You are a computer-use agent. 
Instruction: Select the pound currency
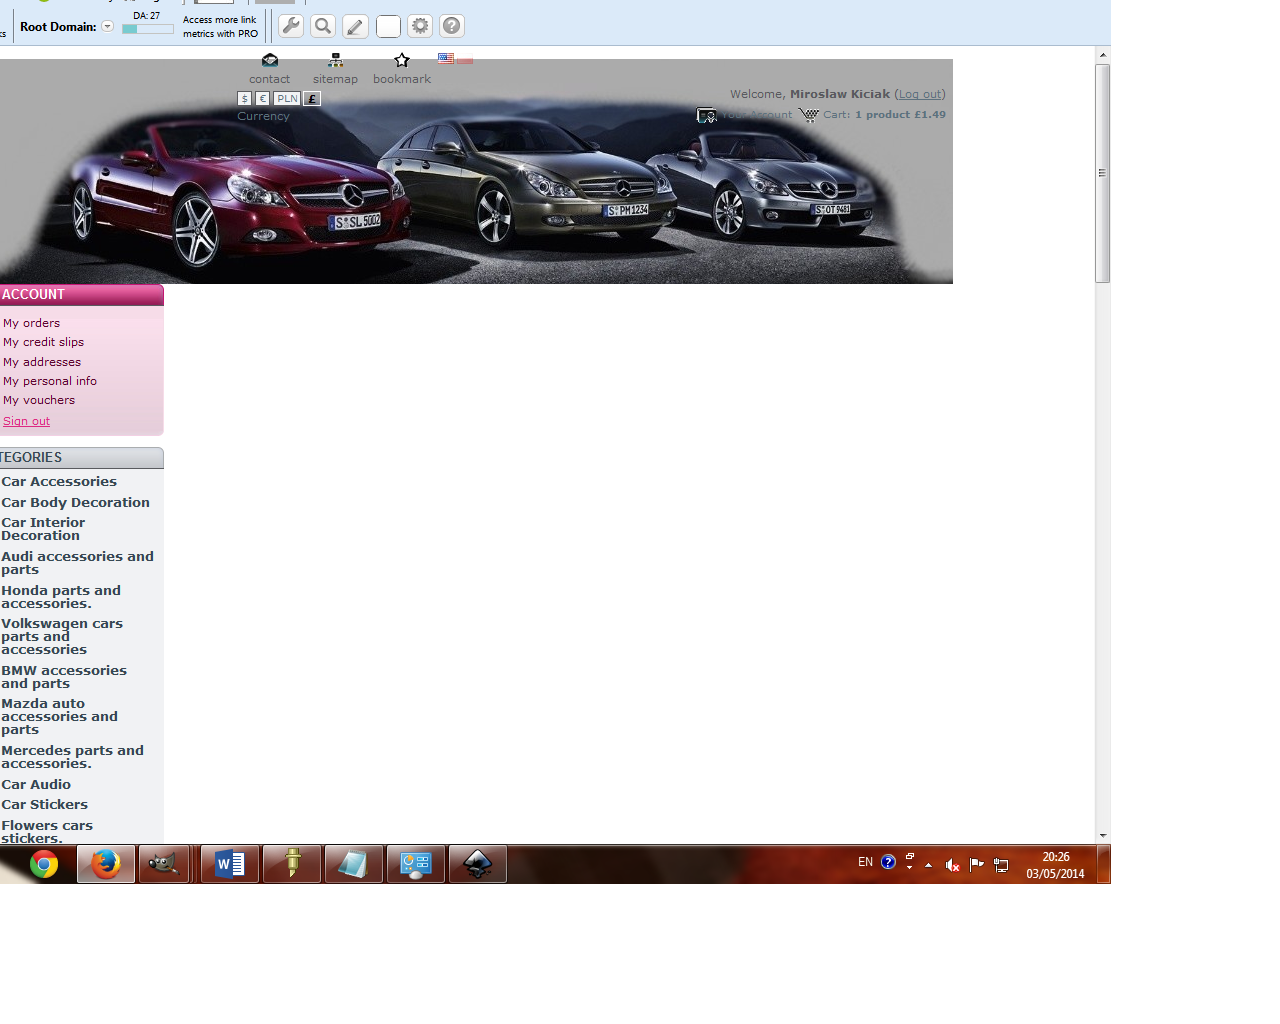point(312,99)
